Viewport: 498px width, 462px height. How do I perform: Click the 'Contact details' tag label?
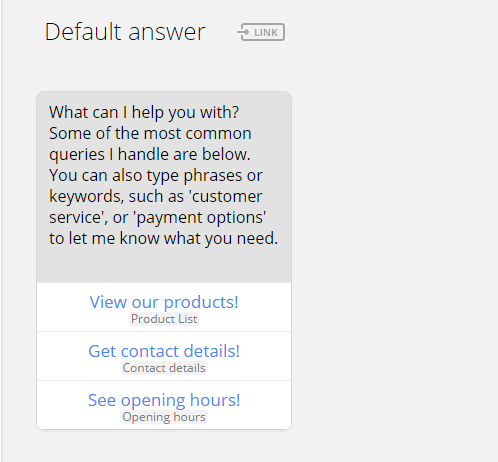164,368
